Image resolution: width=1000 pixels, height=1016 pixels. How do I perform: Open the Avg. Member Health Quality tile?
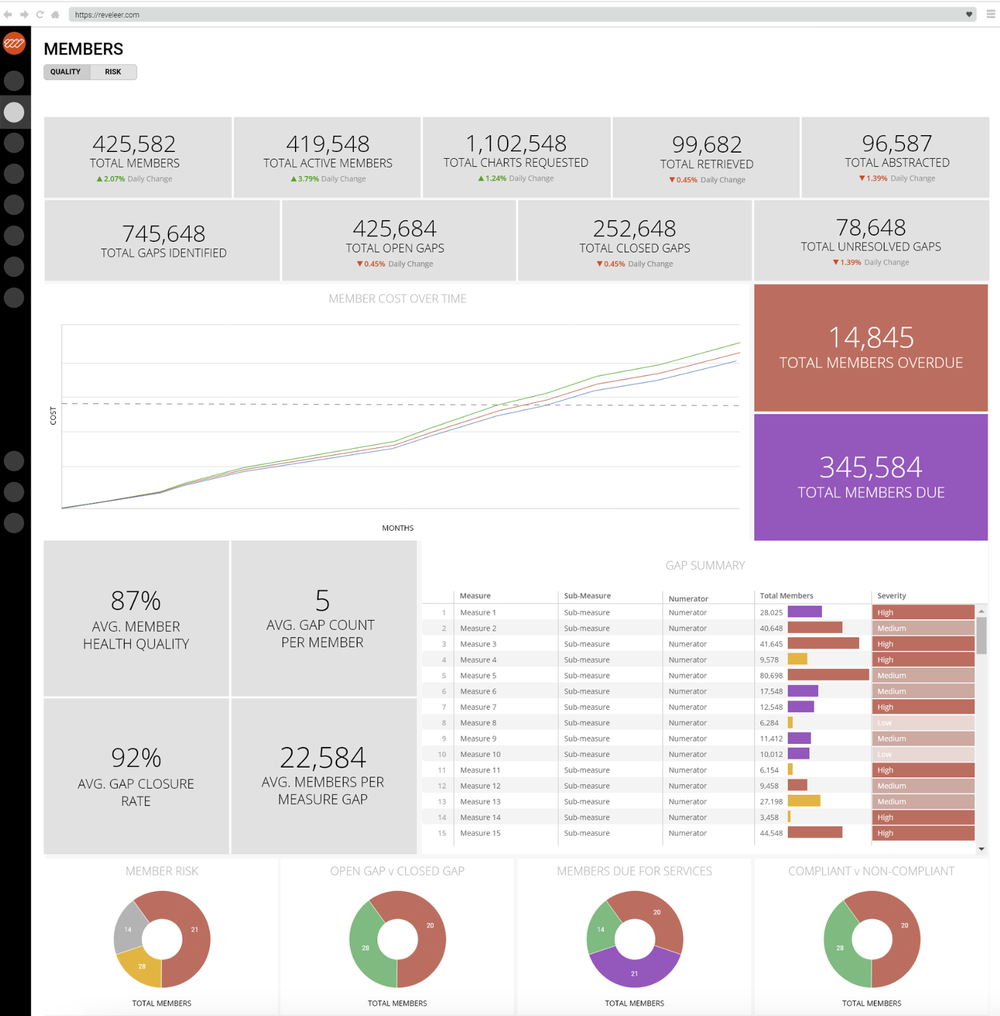pos(136,619)
